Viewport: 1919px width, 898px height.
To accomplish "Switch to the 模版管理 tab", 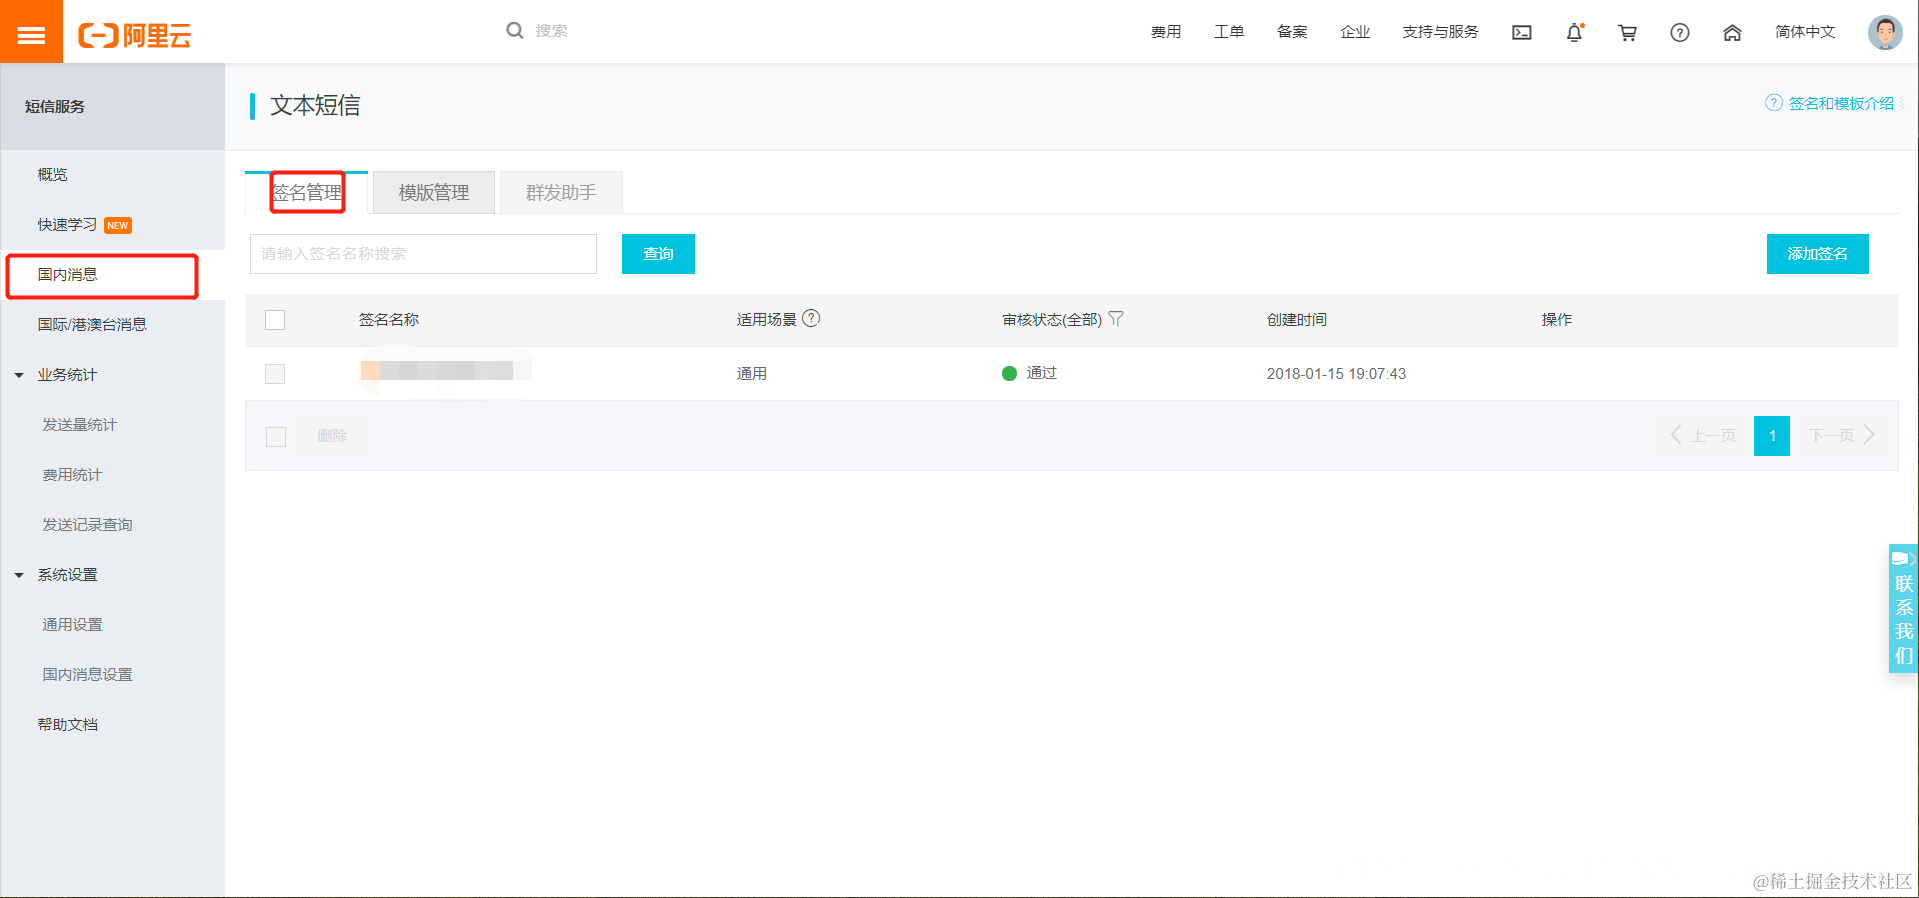I will [434, 192].
